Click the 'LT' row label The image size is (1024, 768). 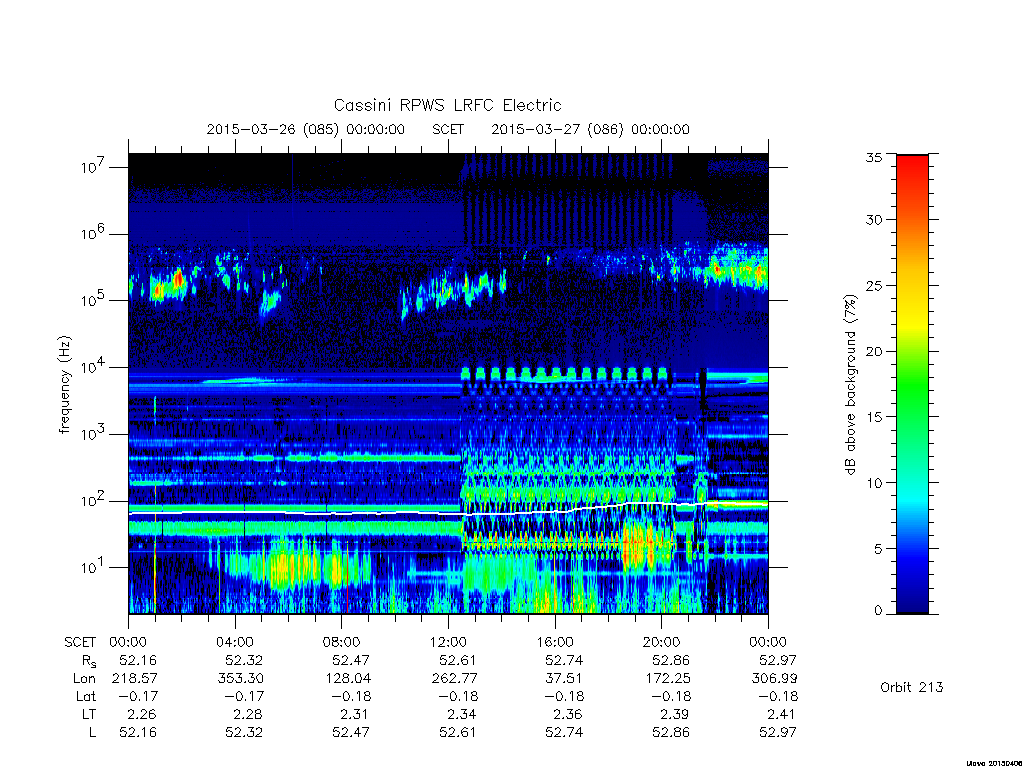(x=88, y=714)
